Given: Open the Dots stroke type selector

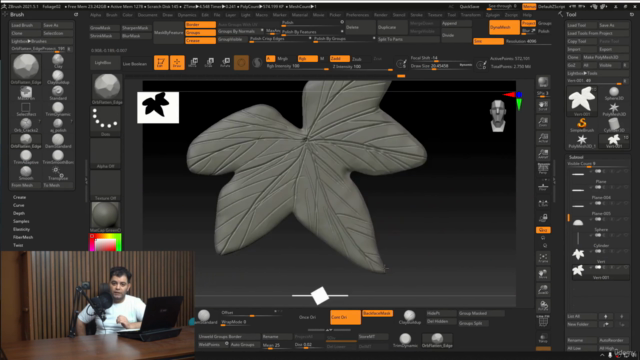Looking at the screenshot, I should 106,121.
